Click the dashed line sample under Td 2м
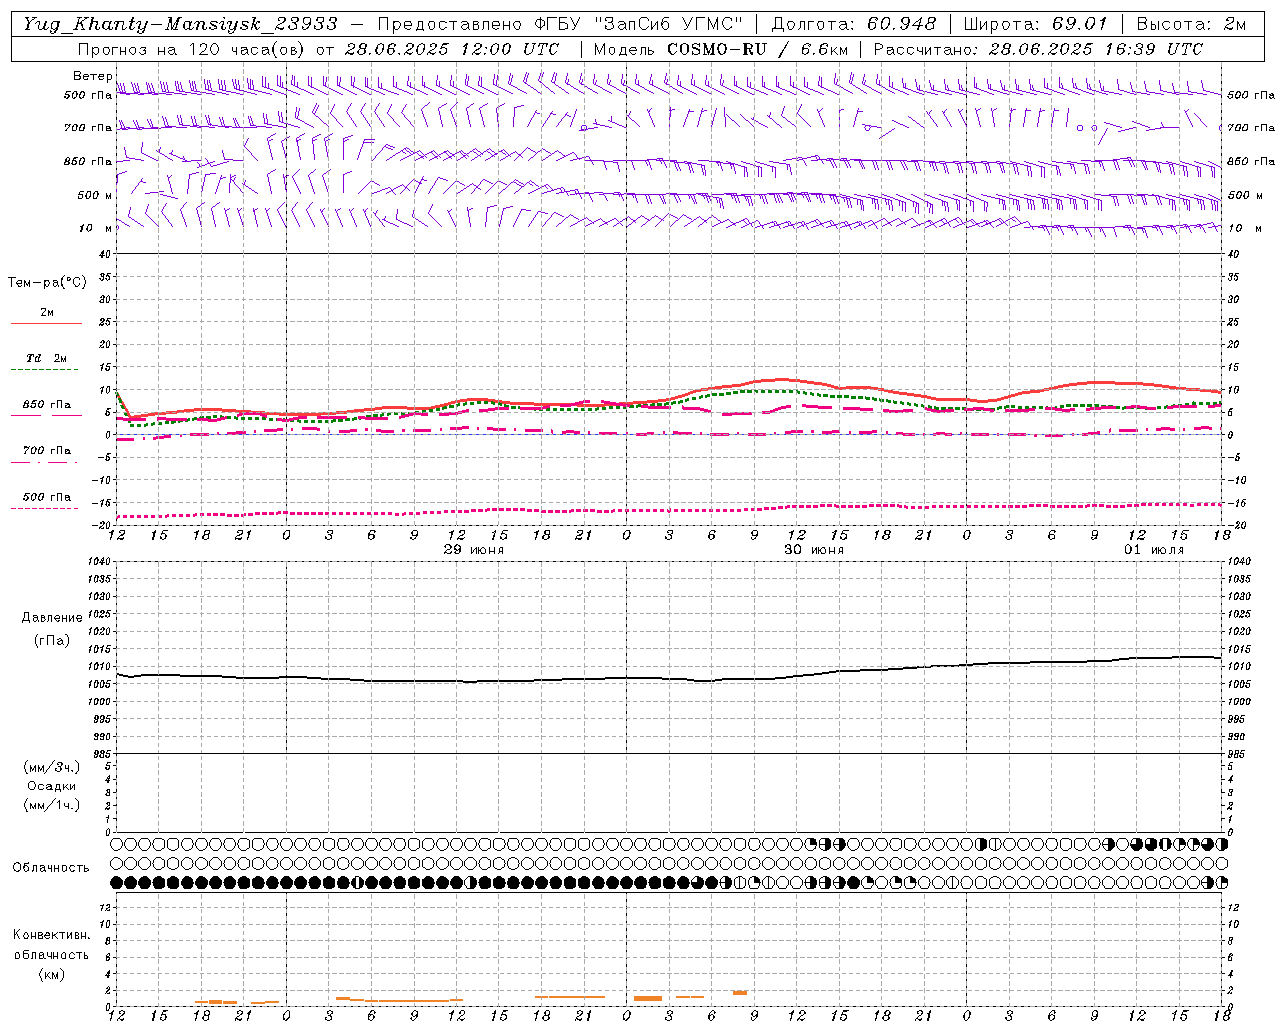The height and width of the screenshot is (1024, 1280). click(x=44, y=370)
